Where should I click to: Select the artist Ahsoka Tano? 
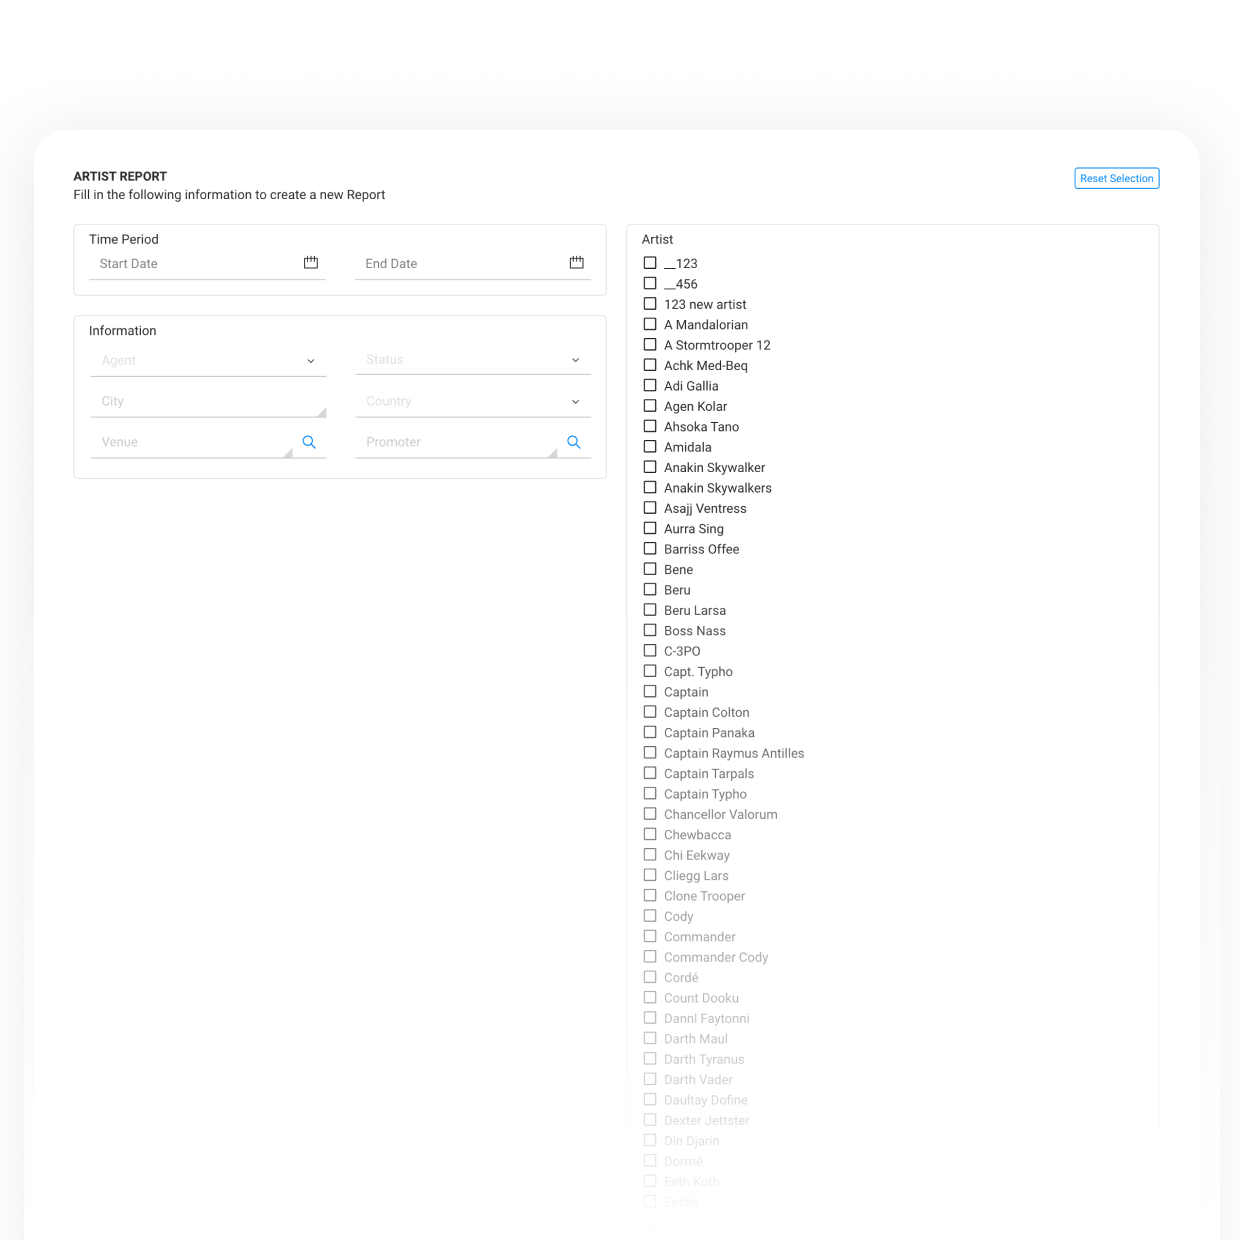[x=649, y=426]
